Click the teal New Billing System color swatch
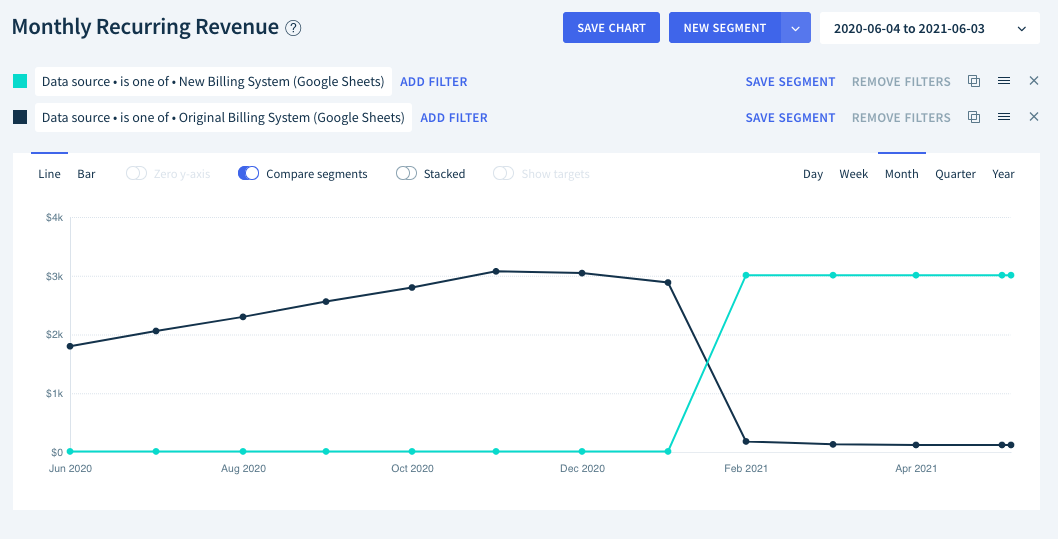Screen dimensions: 1058x539 [20, 82]
